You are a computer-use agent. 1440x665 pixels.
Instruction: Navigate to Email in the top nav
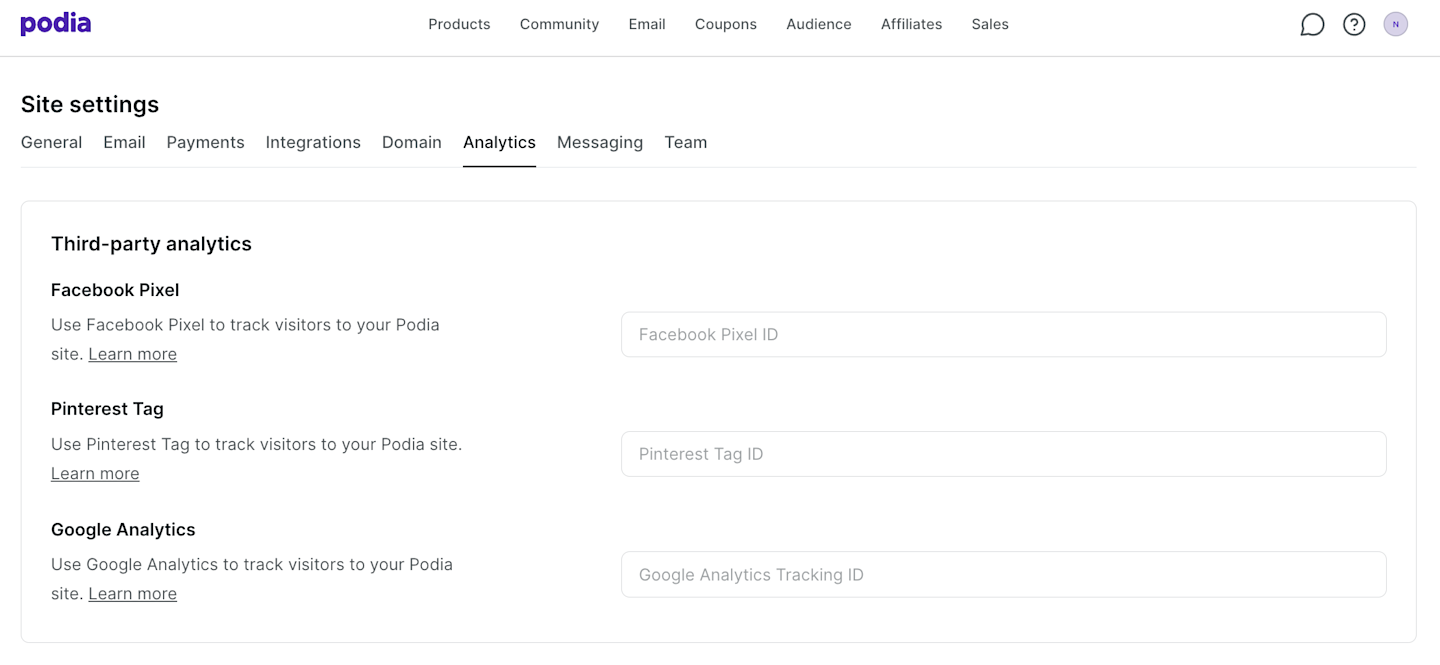[647, 24]
